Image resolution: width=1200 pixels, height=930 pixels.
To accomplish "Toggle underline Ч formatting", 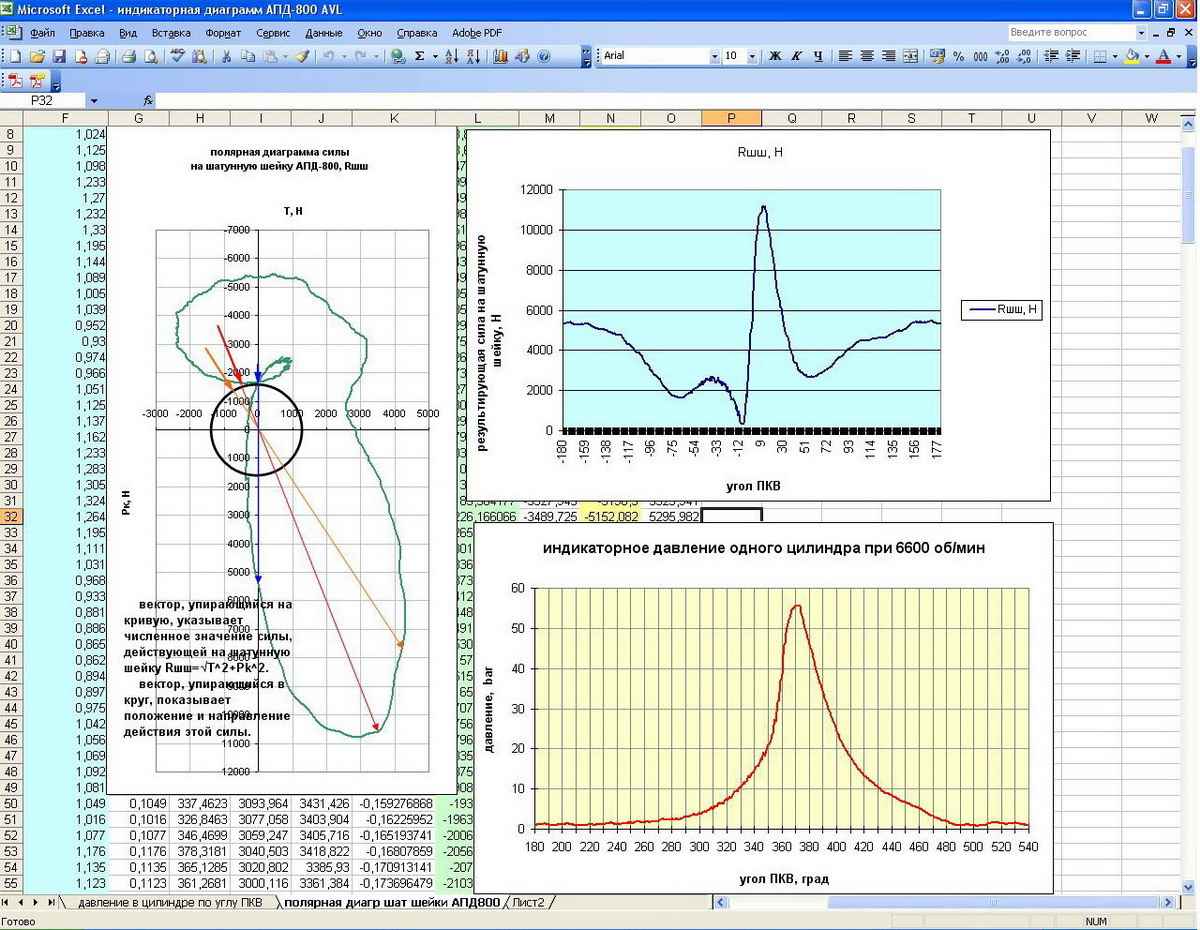I will point(818,57).
